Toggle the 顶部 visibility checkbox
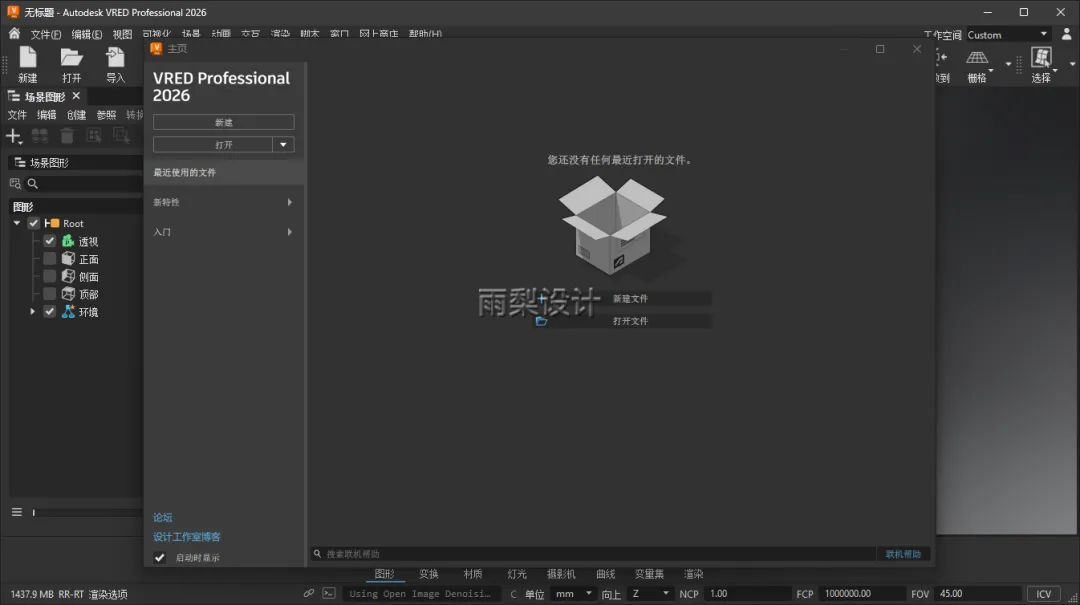The image size is (1080, 605). (x=50, y=294)
